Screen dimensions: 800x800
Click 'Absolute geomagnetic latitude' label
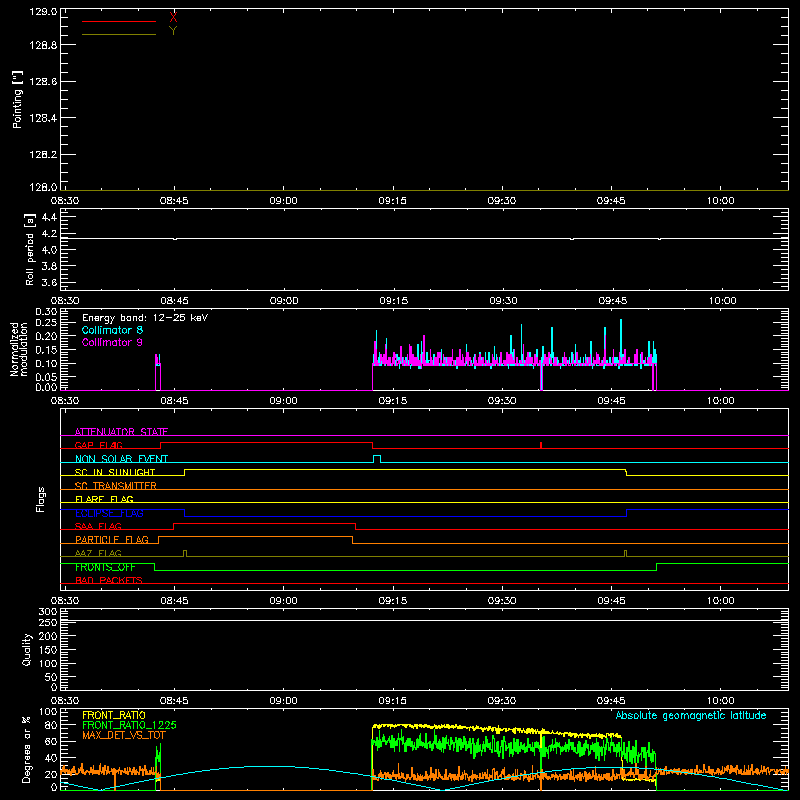coord(691,716)
